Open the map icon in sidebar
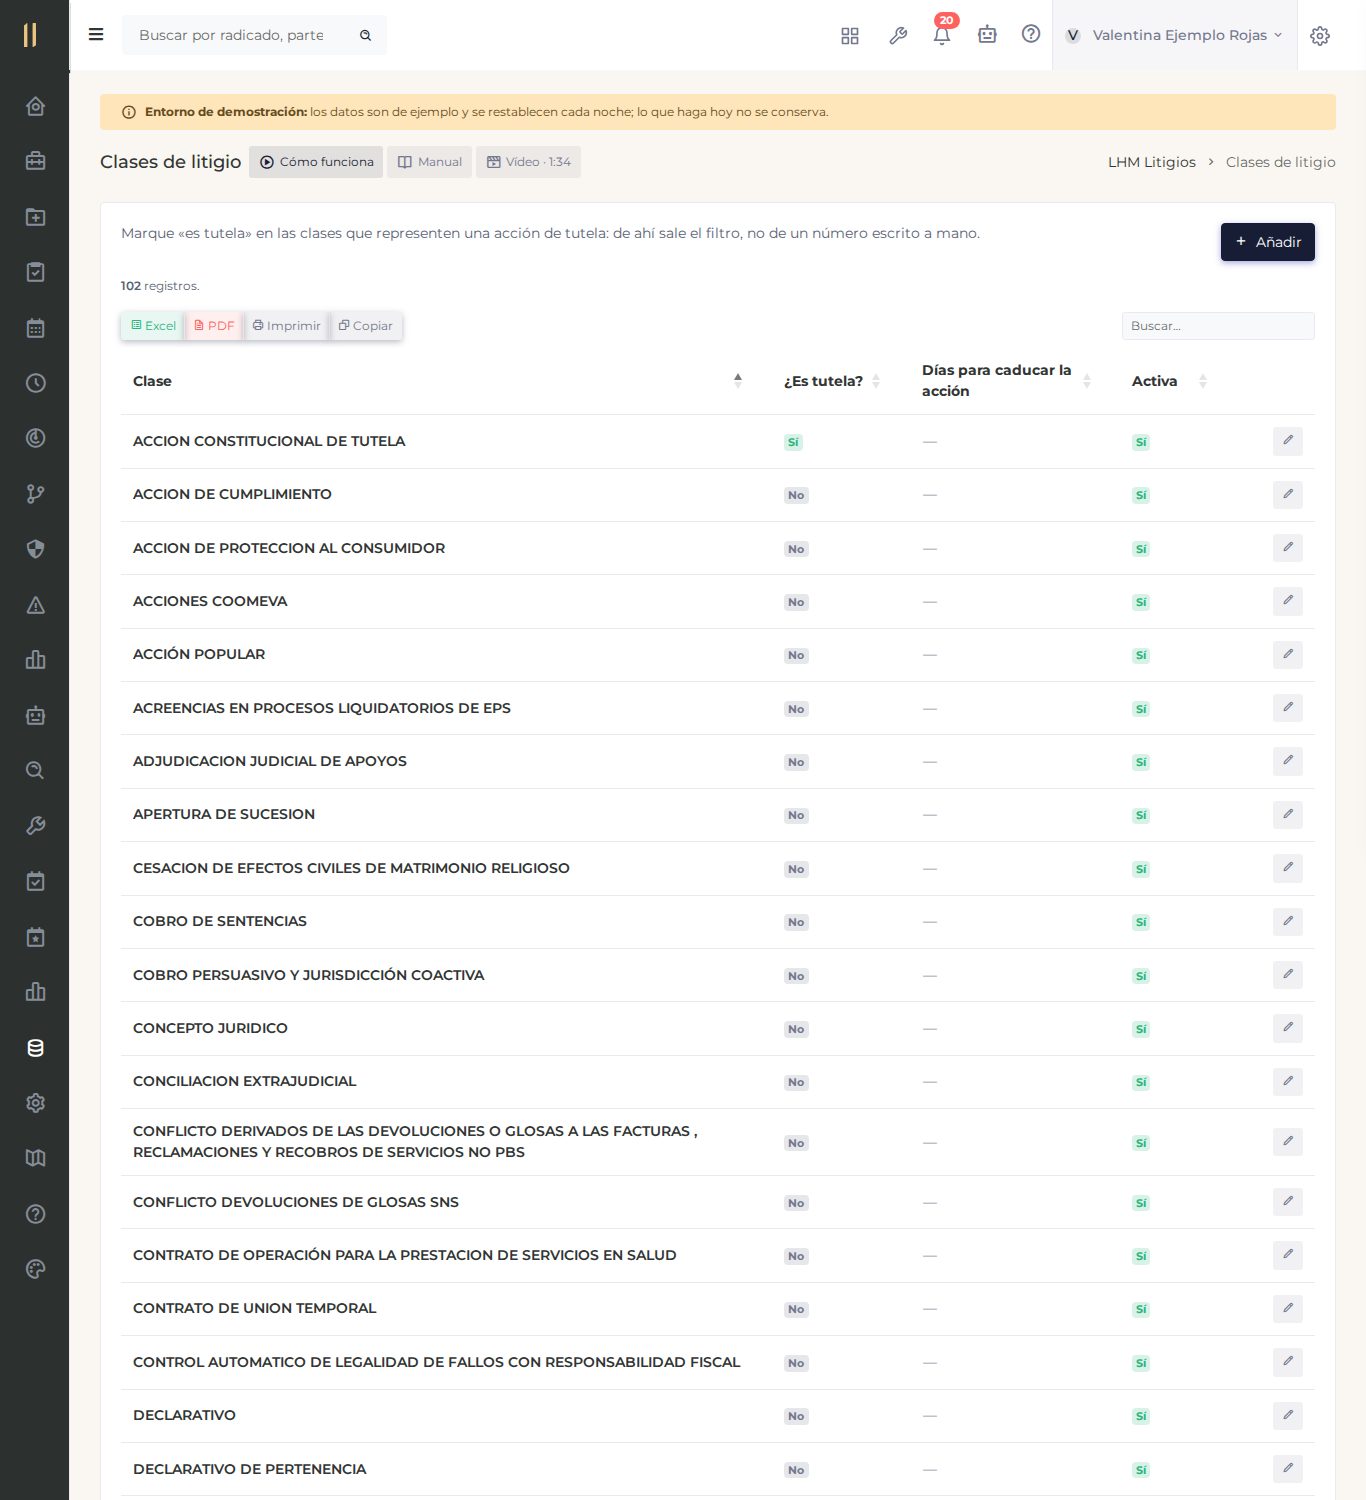Screen dimensions: 1366x1500 coord(35,1158)
